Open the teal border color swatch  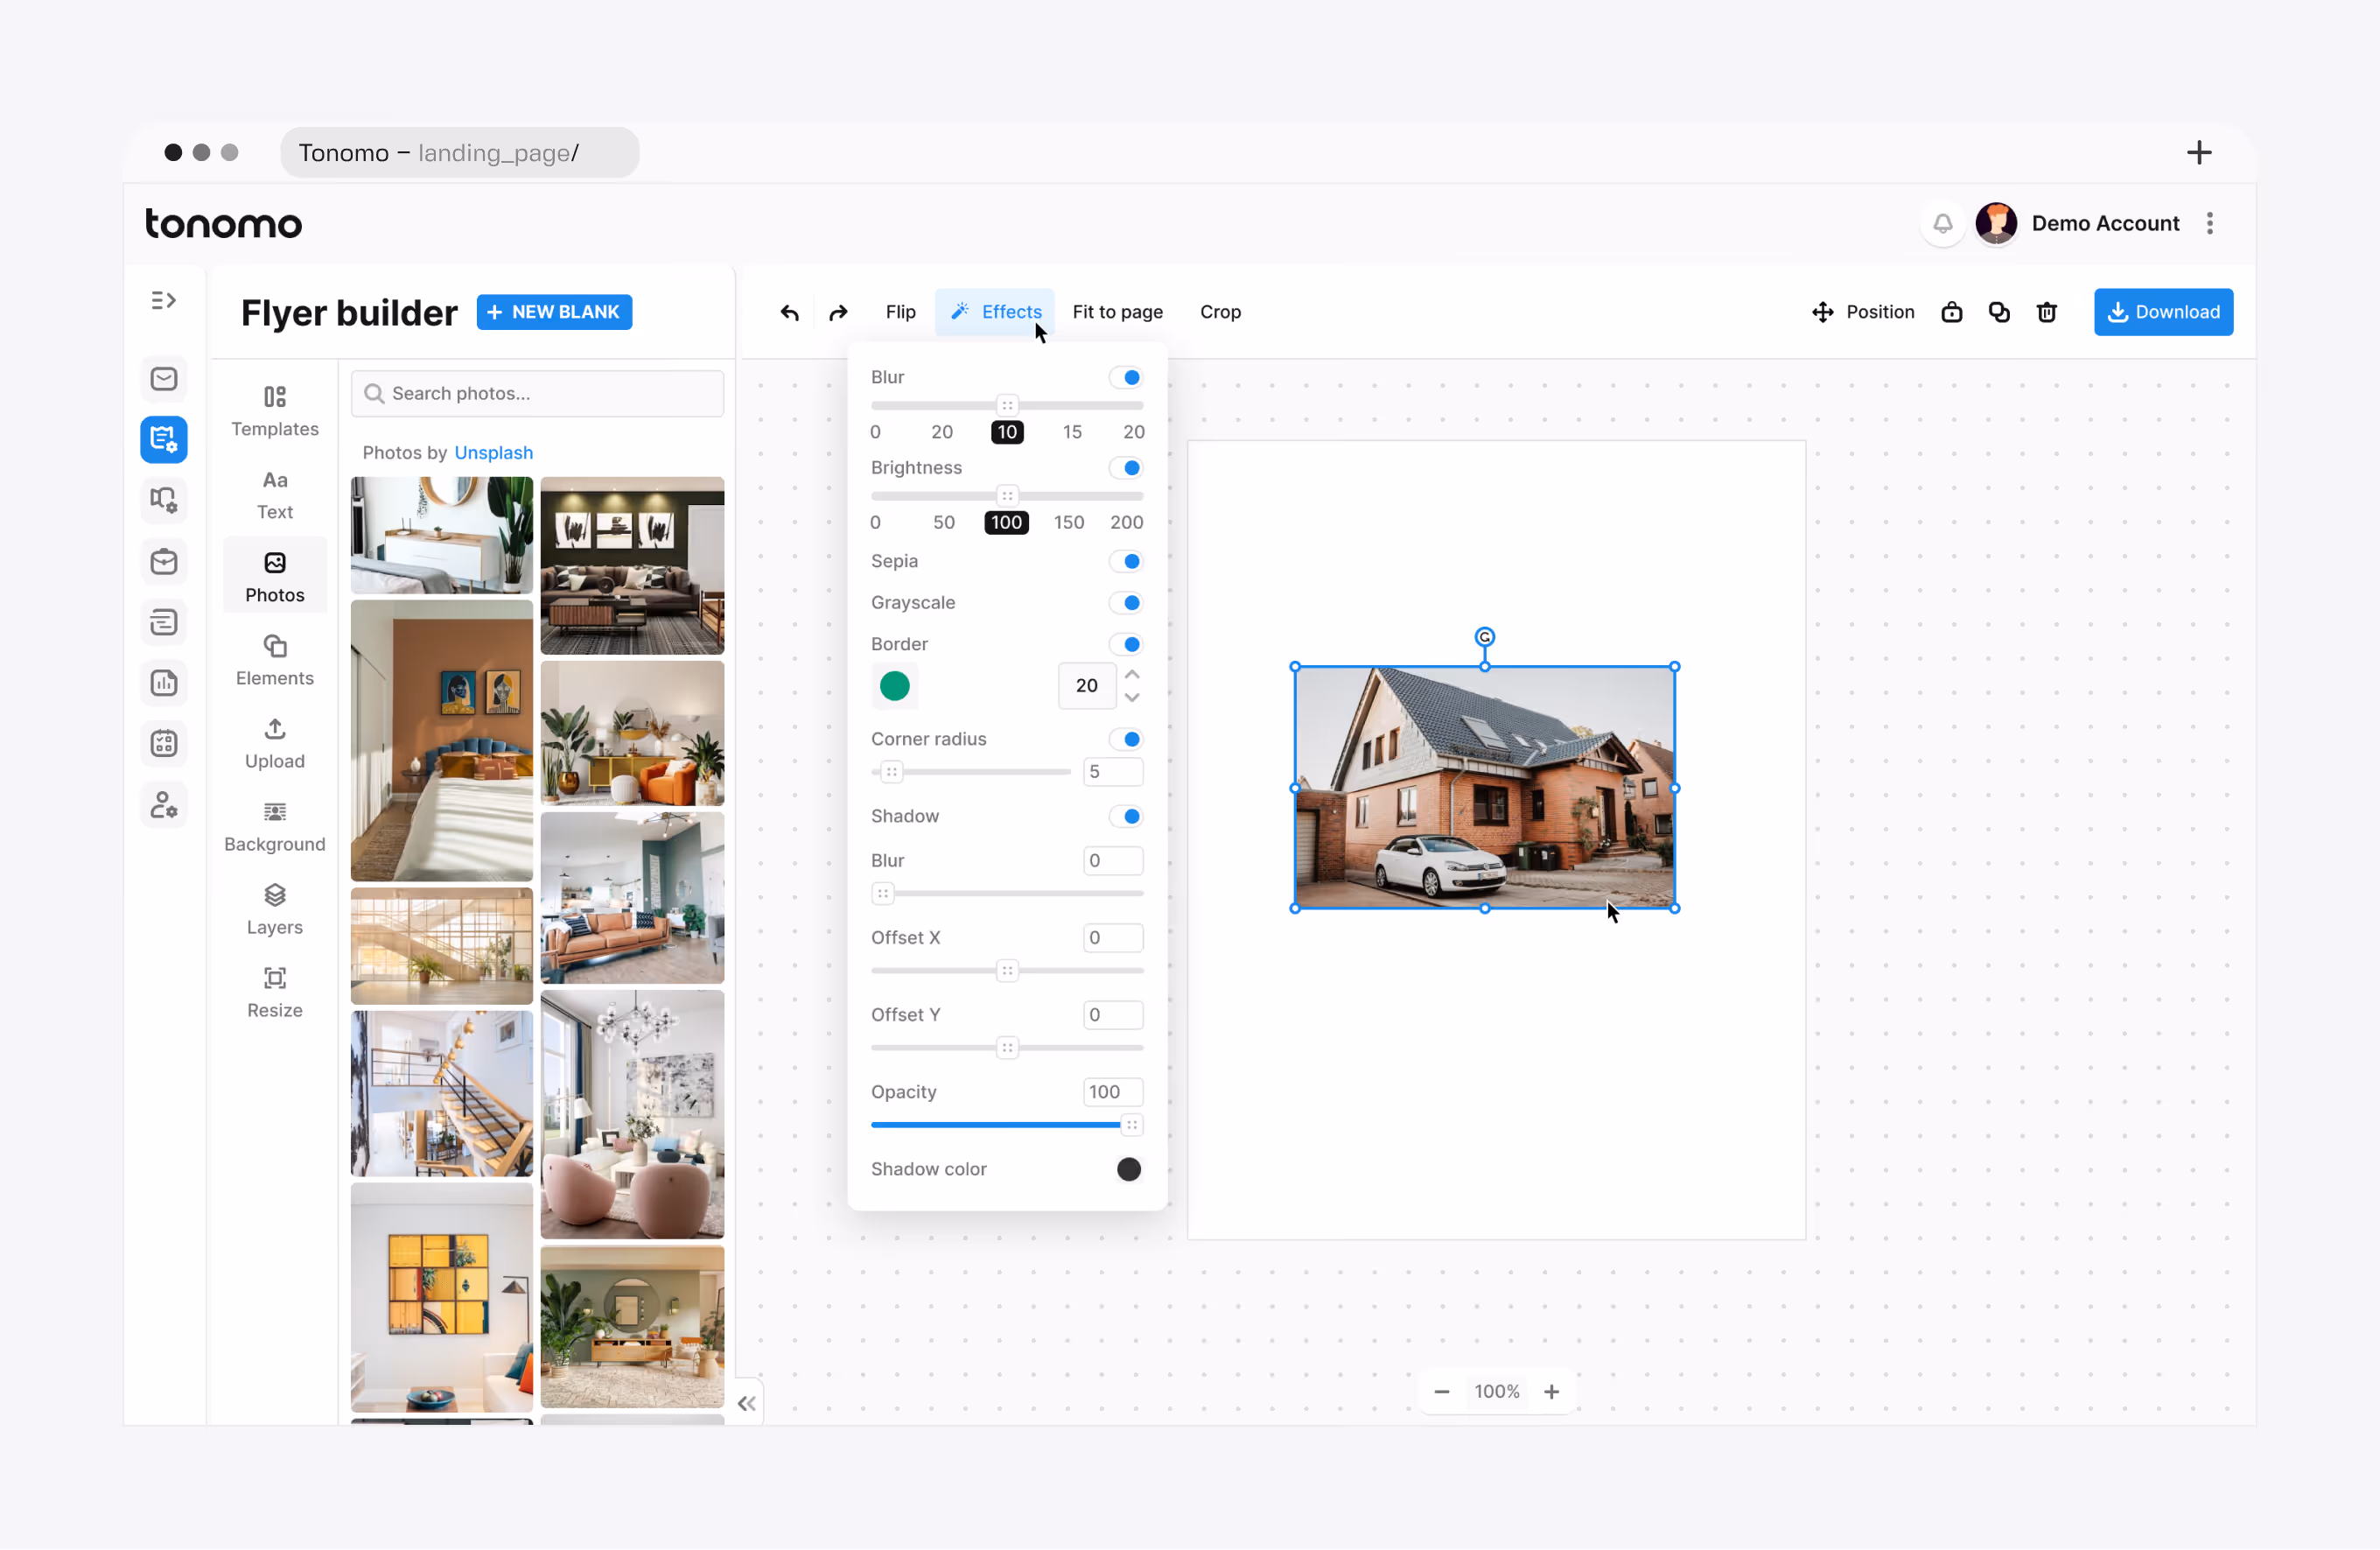pyautogui.click(x=894, y=686)
